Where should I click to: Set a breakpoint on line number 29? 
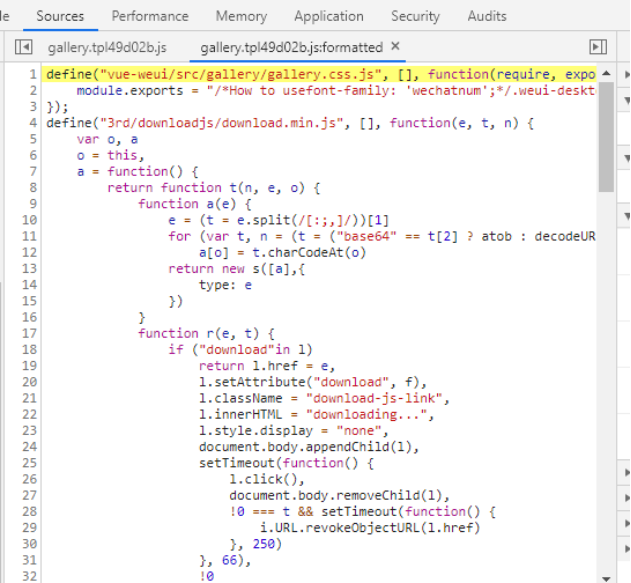(29, 528)
